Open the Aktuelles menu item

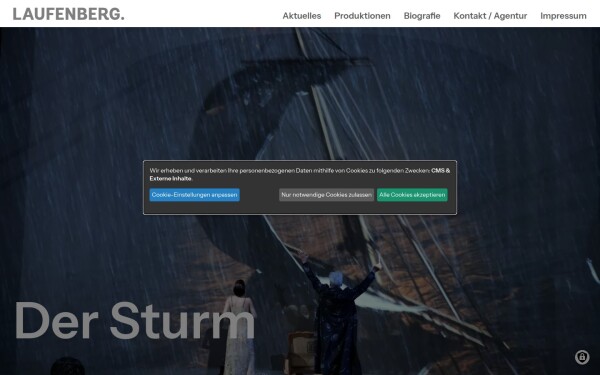point(302,16)
